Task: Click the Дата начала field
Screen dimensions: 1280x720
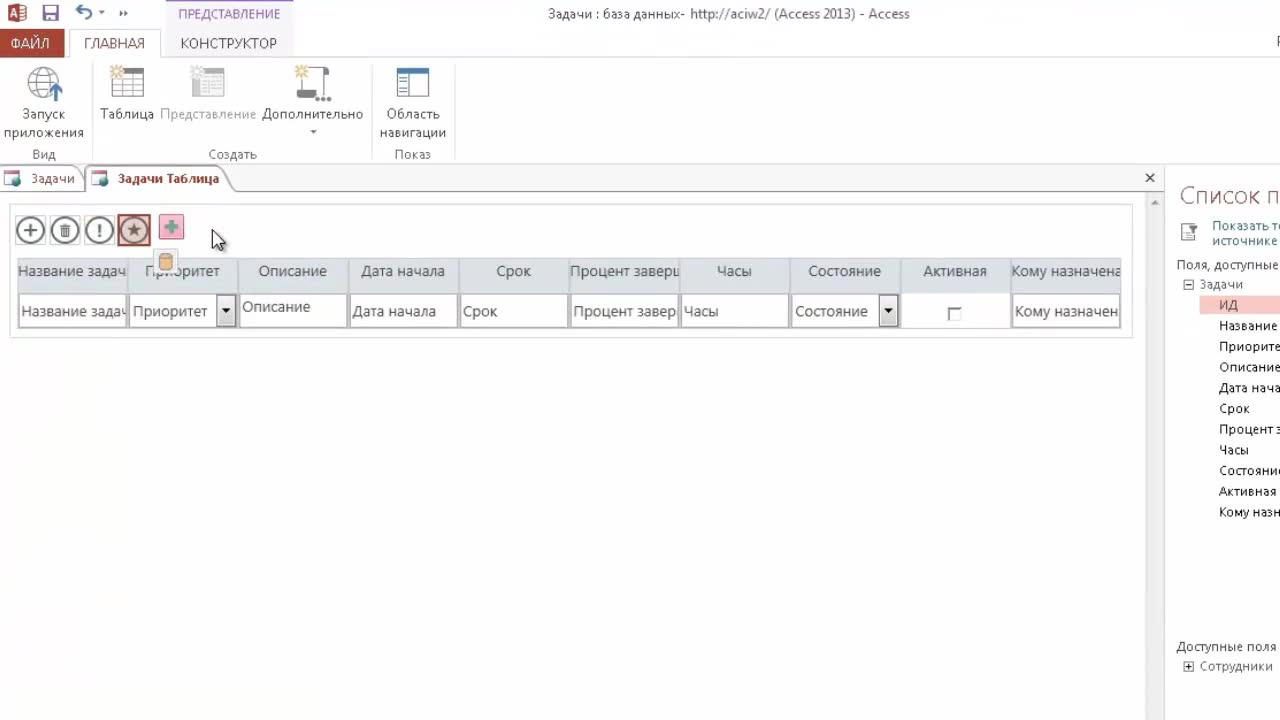Action: click(403, 311)
